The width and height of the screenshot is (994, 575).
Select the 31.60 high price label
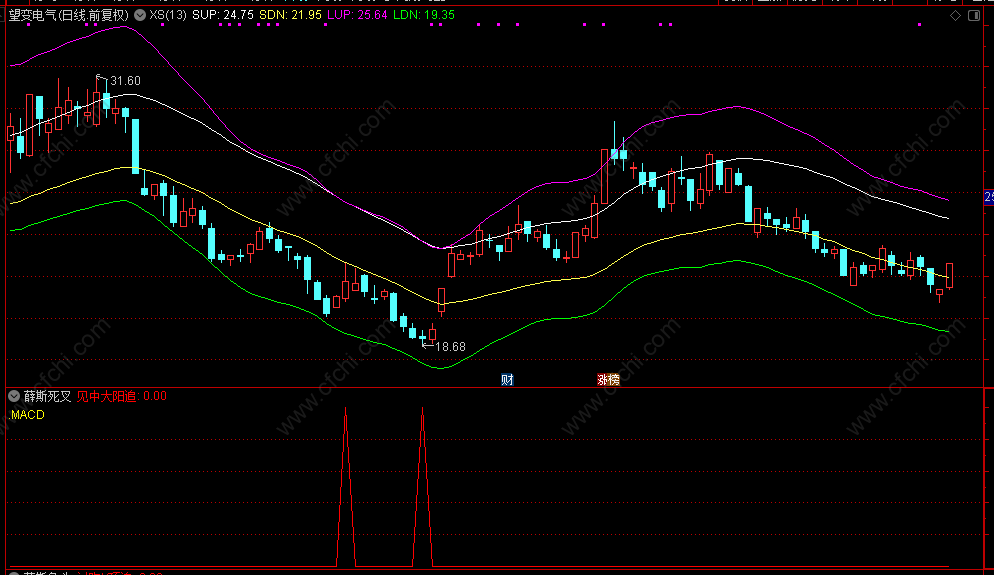(x=126, y=81)
